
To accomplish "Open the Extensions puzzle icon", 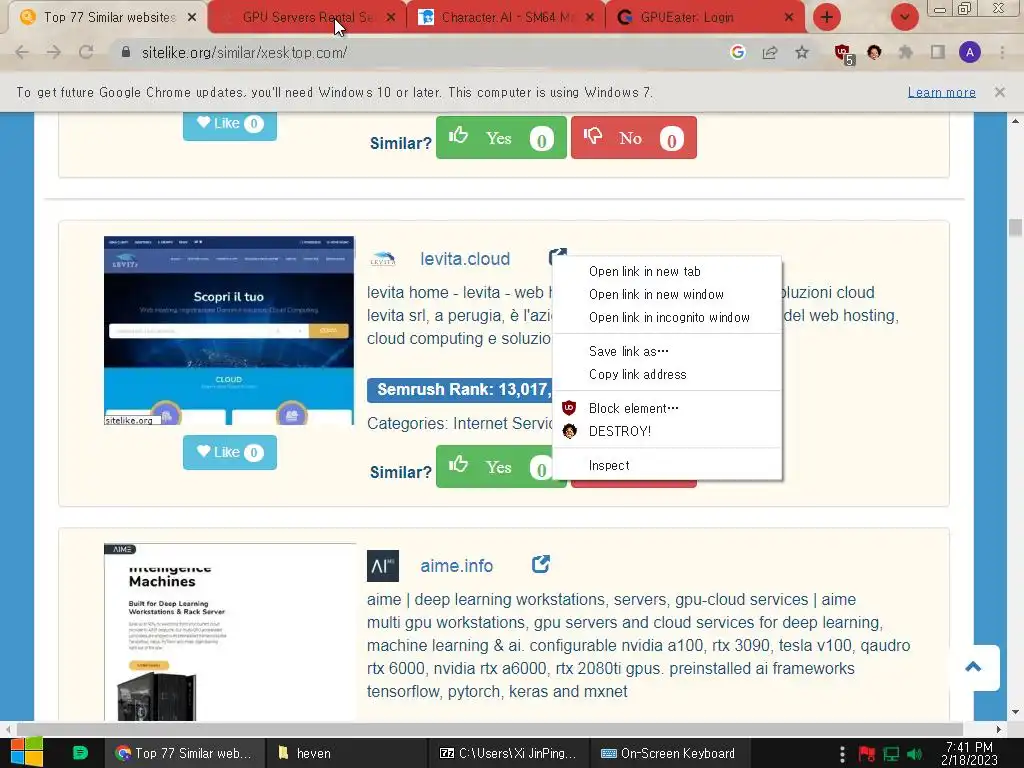I will (x=906, y=52).
